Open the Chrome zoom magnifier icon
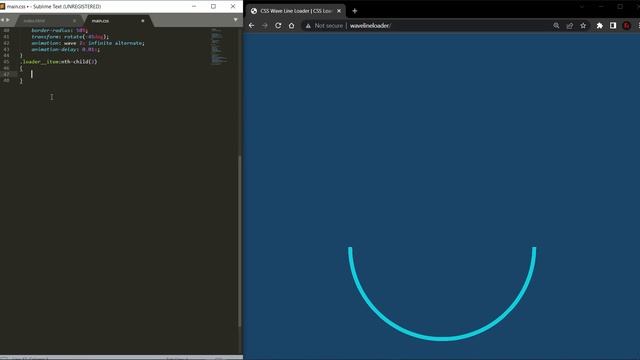 [x=556, y=25]
